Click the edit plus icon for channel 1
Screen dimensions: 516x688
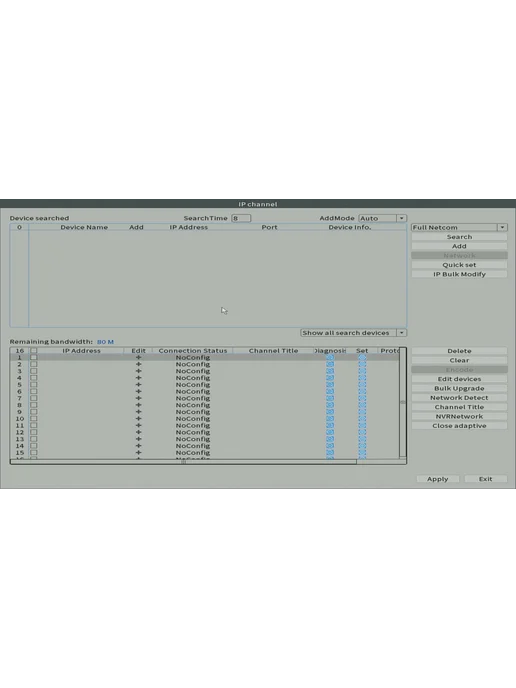coord(139,358)
